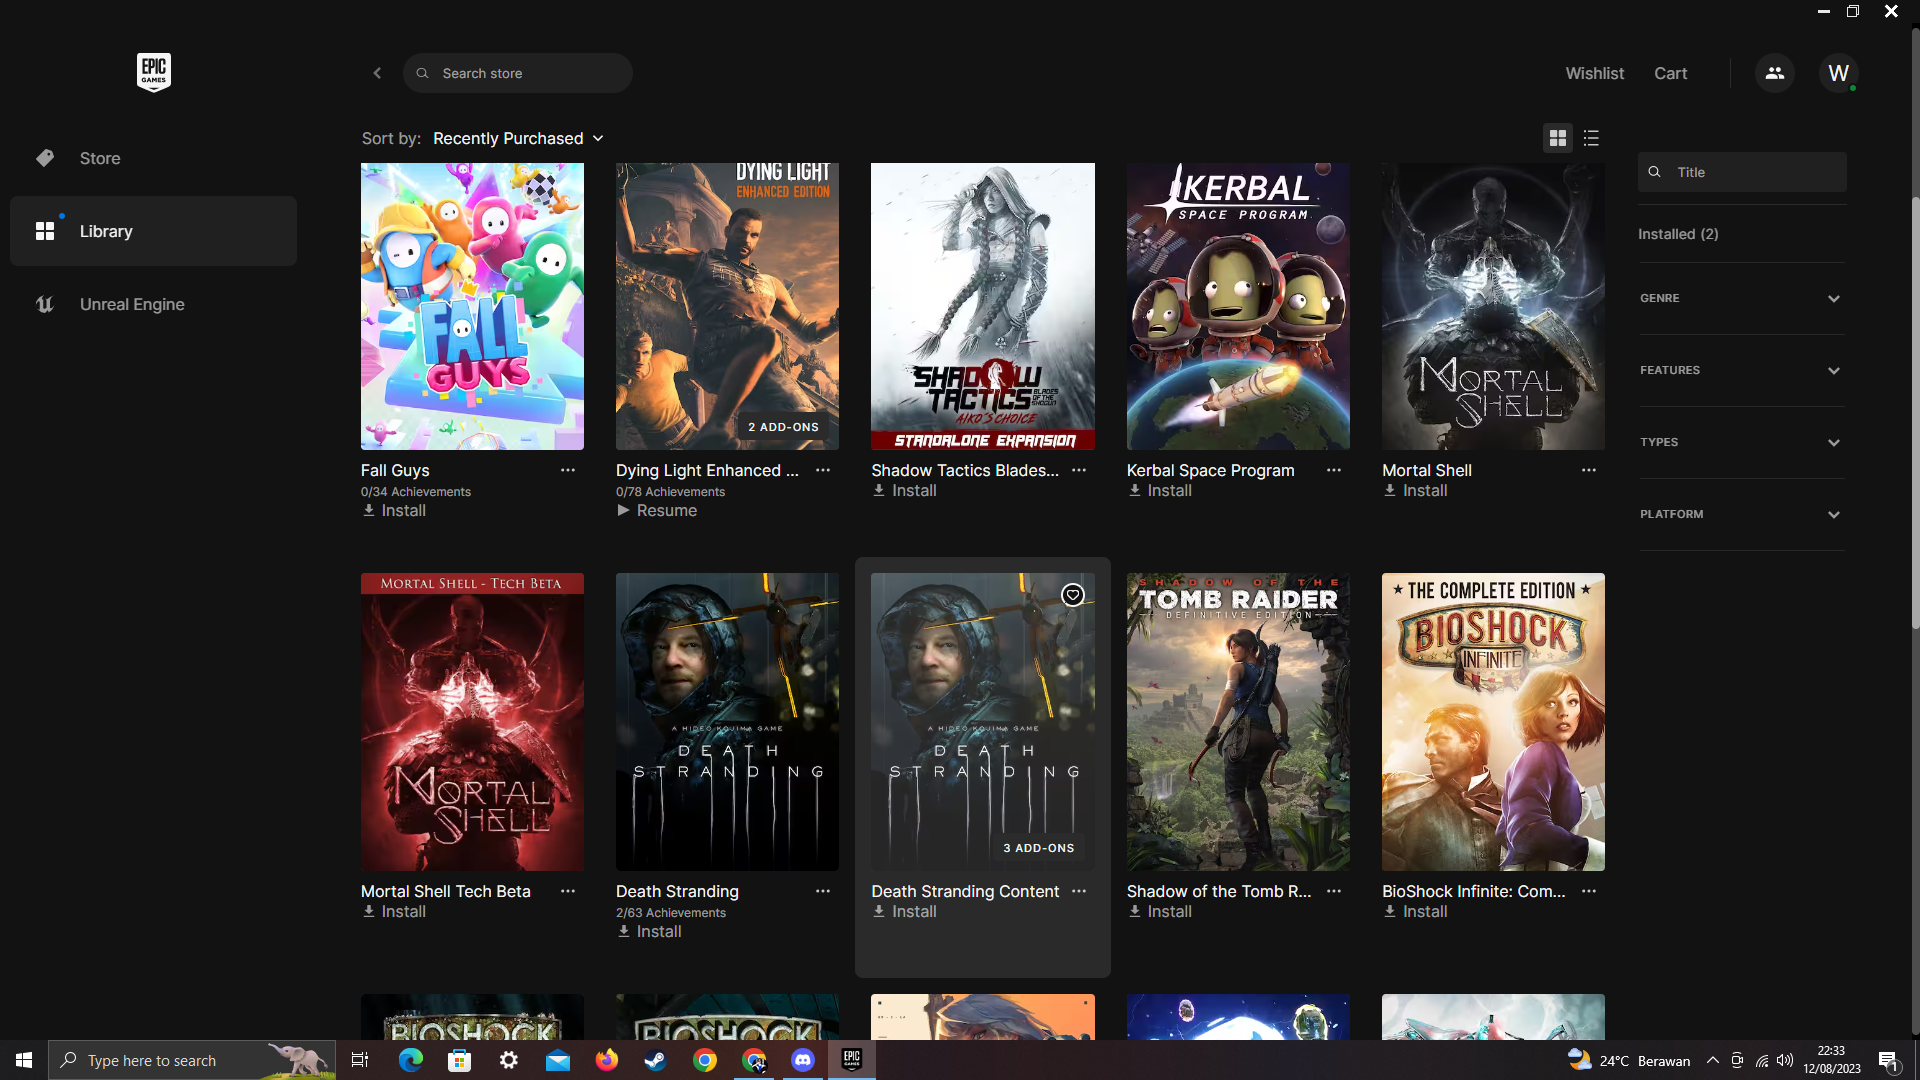Image resolution: width=1920 pixels, height=1080 pixels.
Task: Go to the Store sidebar tab
Action: click(100, 158)
